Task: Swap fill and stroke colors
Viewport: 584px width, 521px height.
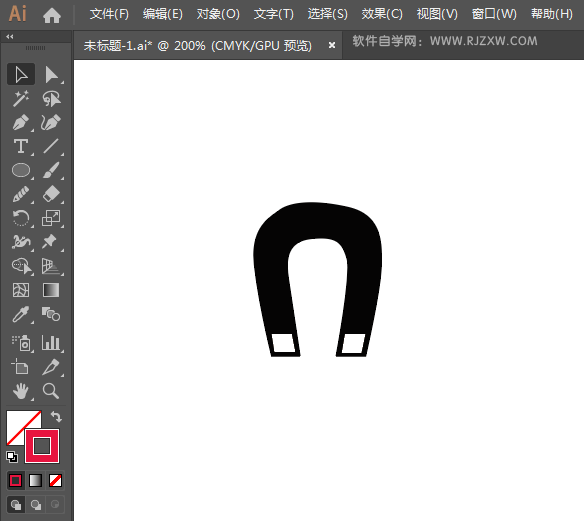Action: (56, 416)
